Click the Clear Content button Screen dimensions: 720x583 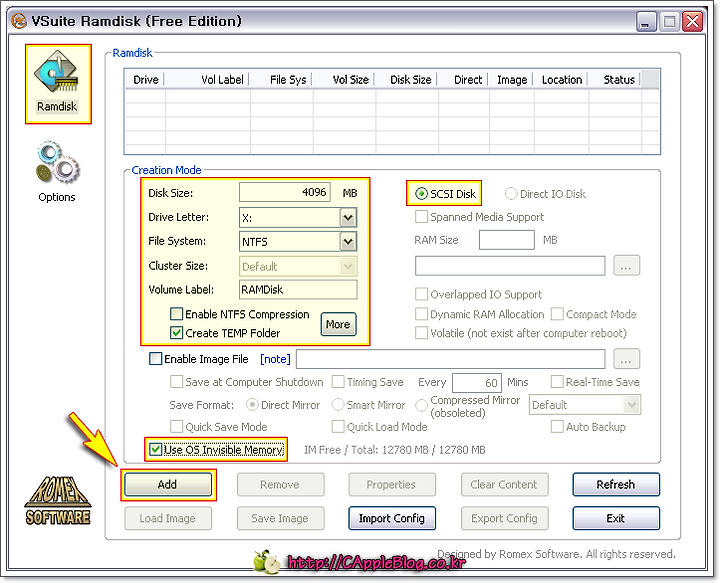(504, 484)
